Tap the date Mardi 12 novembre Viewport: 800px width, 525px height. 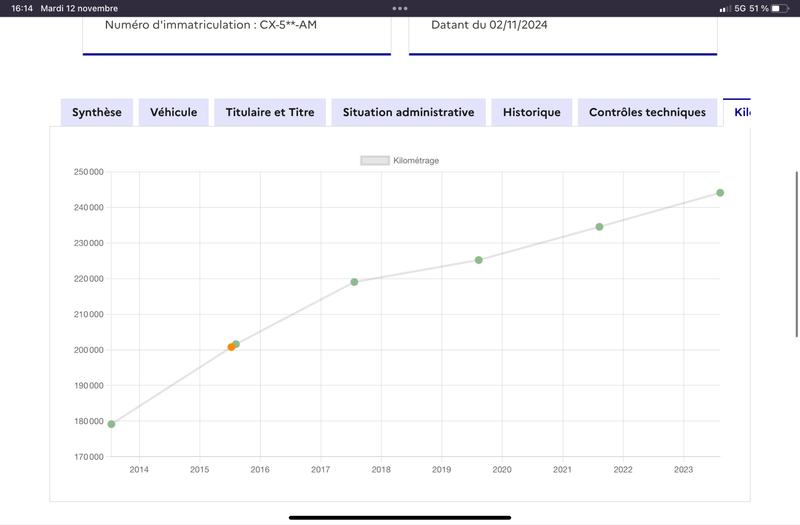pos(79,8)
